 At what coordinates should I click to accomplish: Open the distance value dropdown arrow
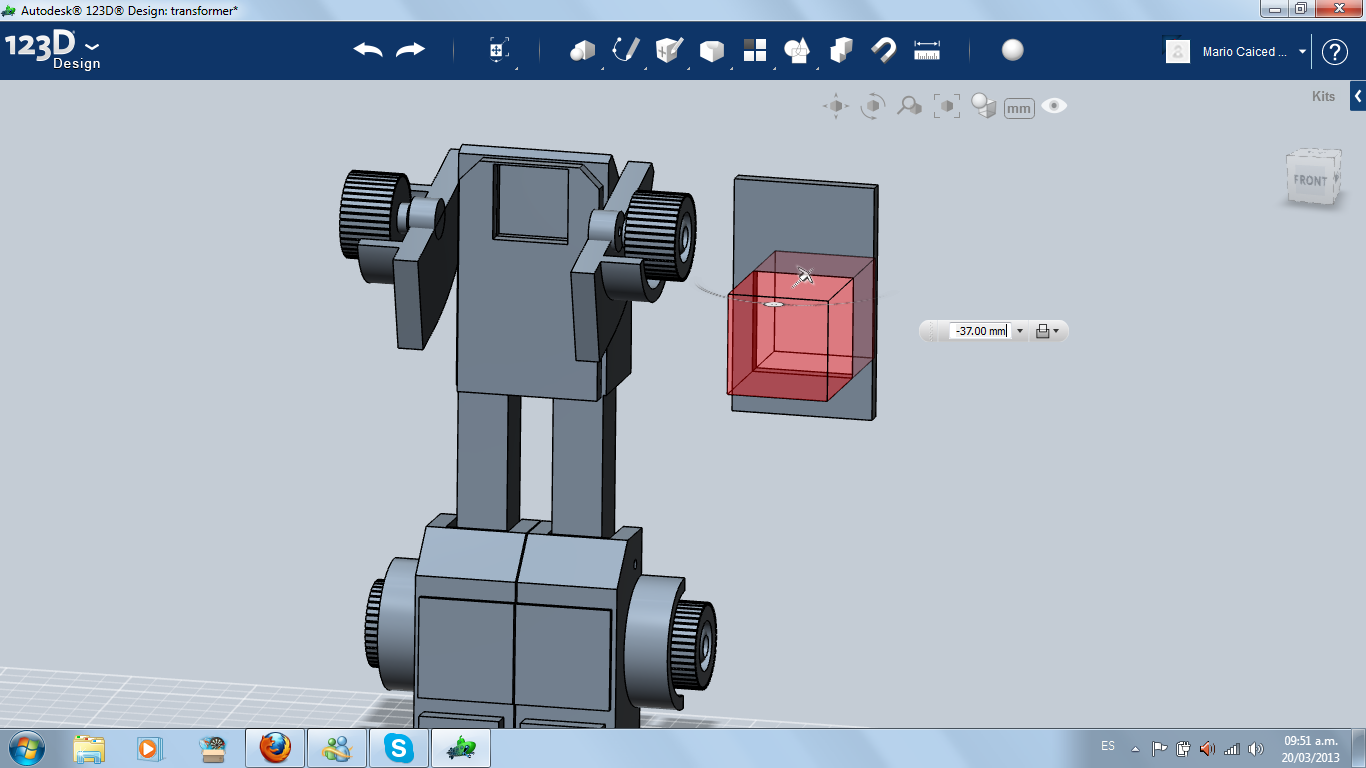click(1020, 331)
